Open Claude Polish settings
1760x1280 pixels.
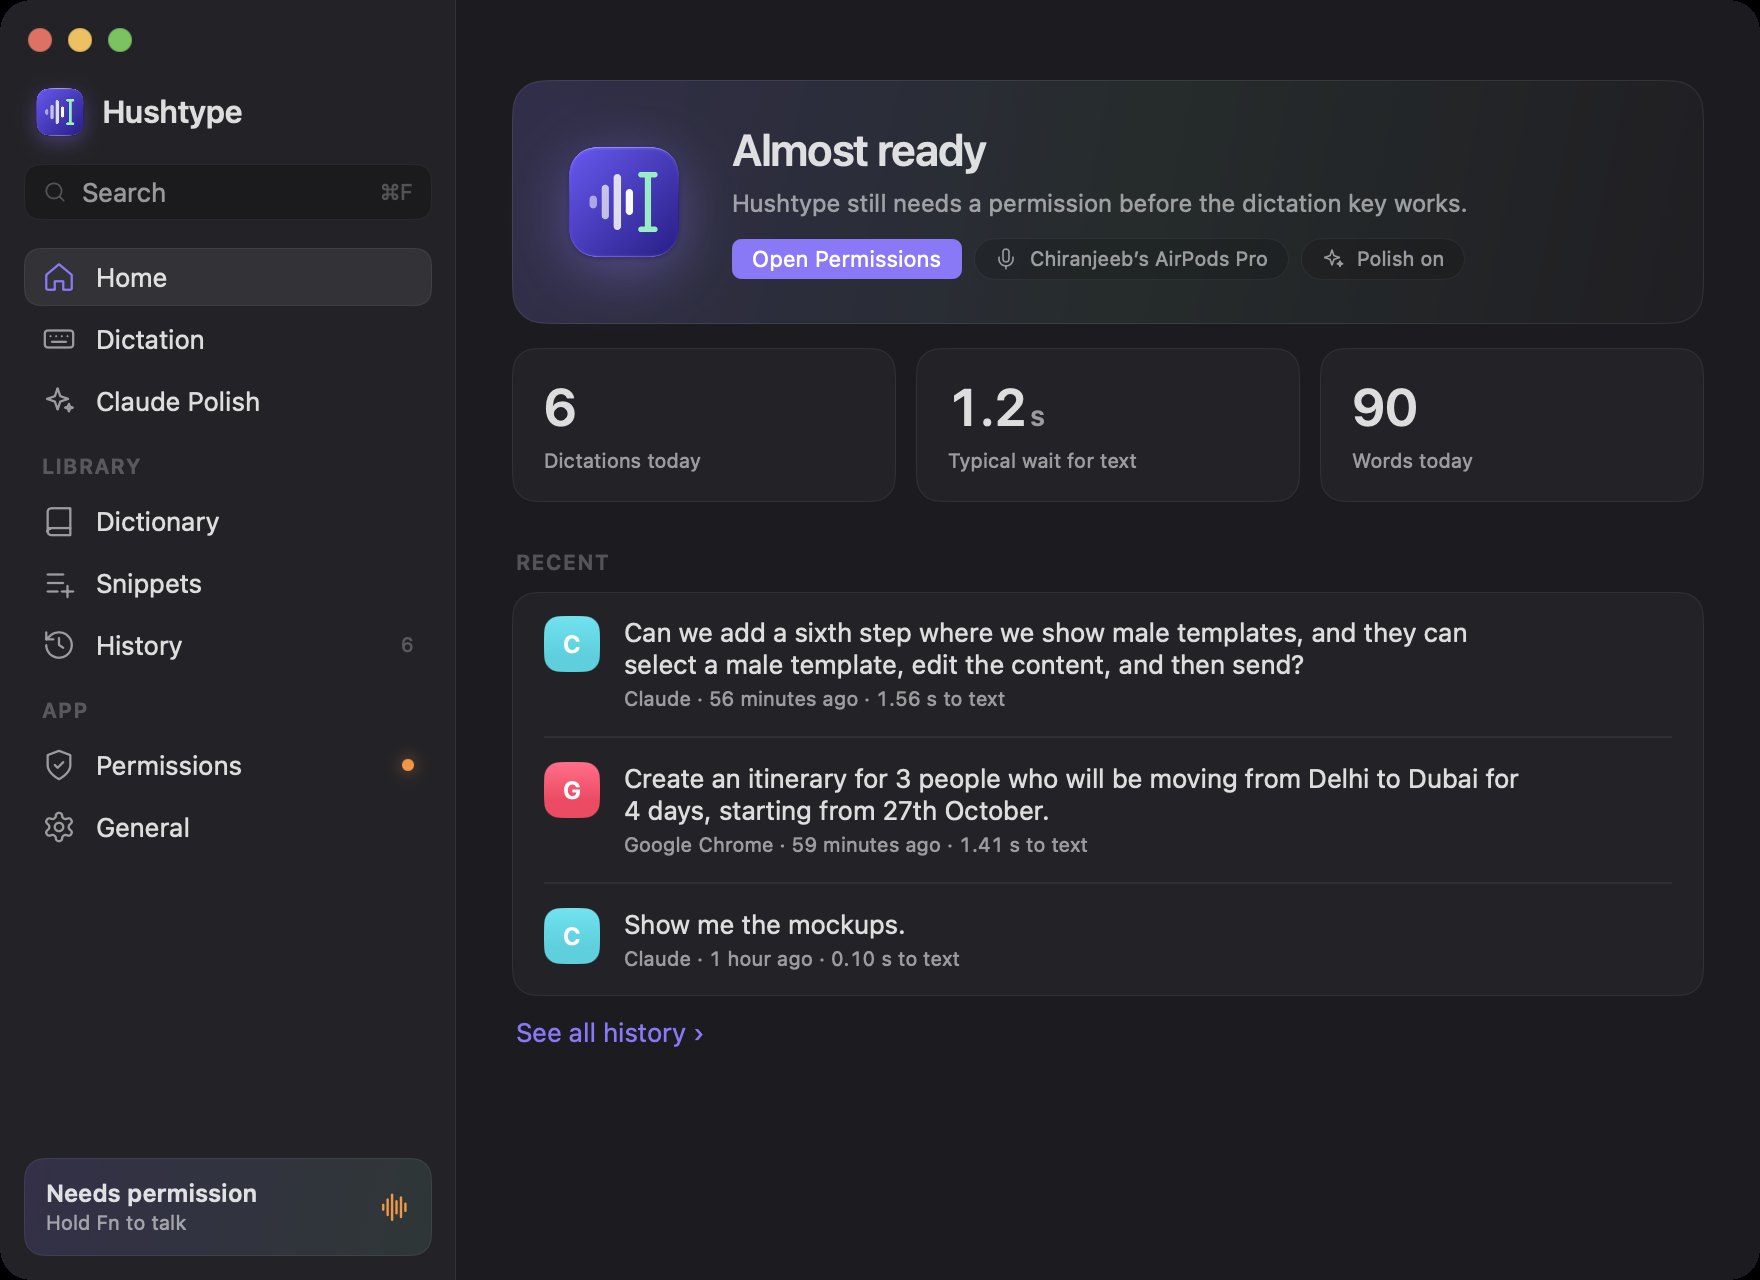point(228,401)
